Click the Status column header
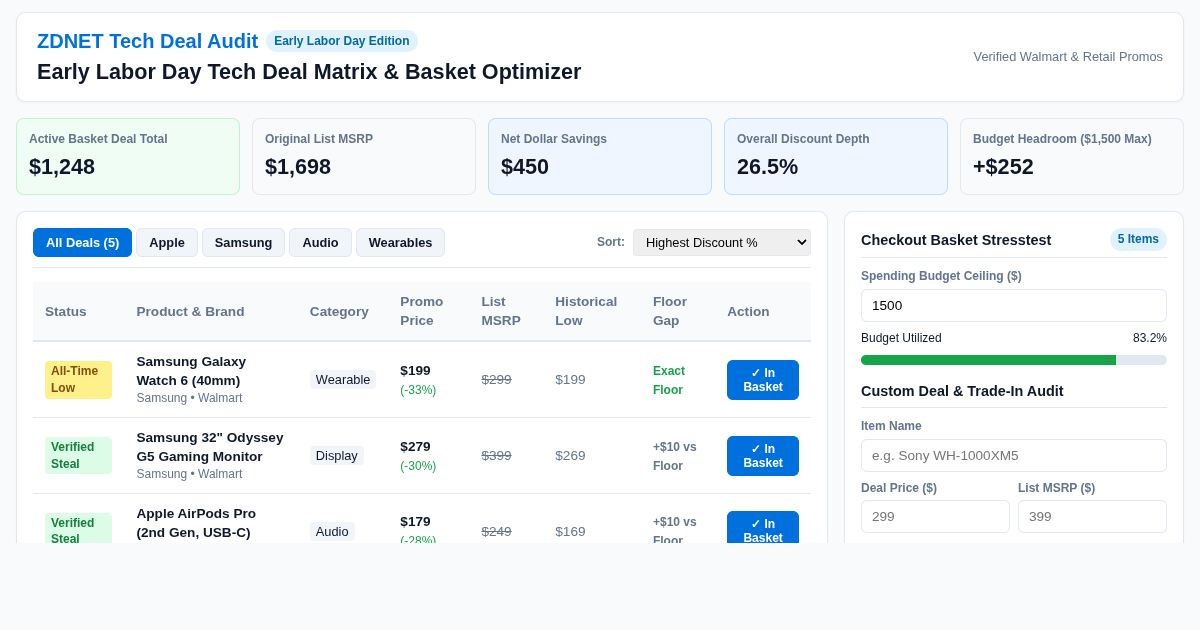The height and width of the screenshot is (630, 1200). (66, 311)
